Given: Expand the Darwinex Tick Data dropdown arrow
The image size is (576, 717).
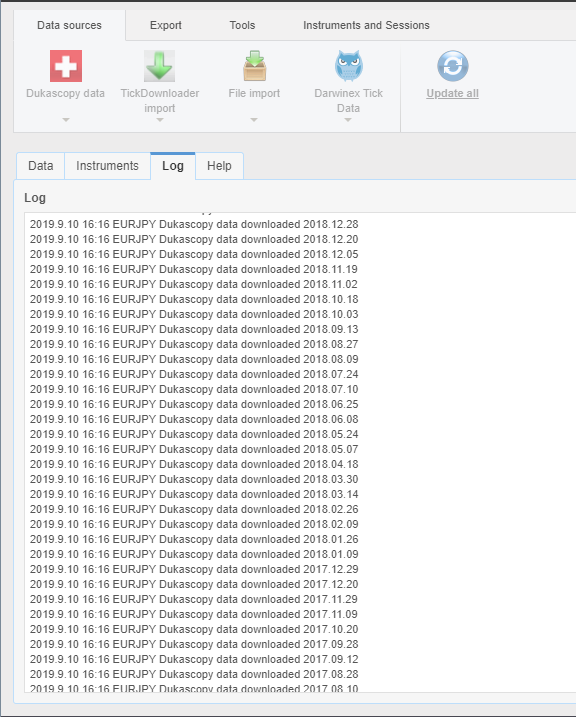Looking at the screenshot, I should click(x=348, y=120).
